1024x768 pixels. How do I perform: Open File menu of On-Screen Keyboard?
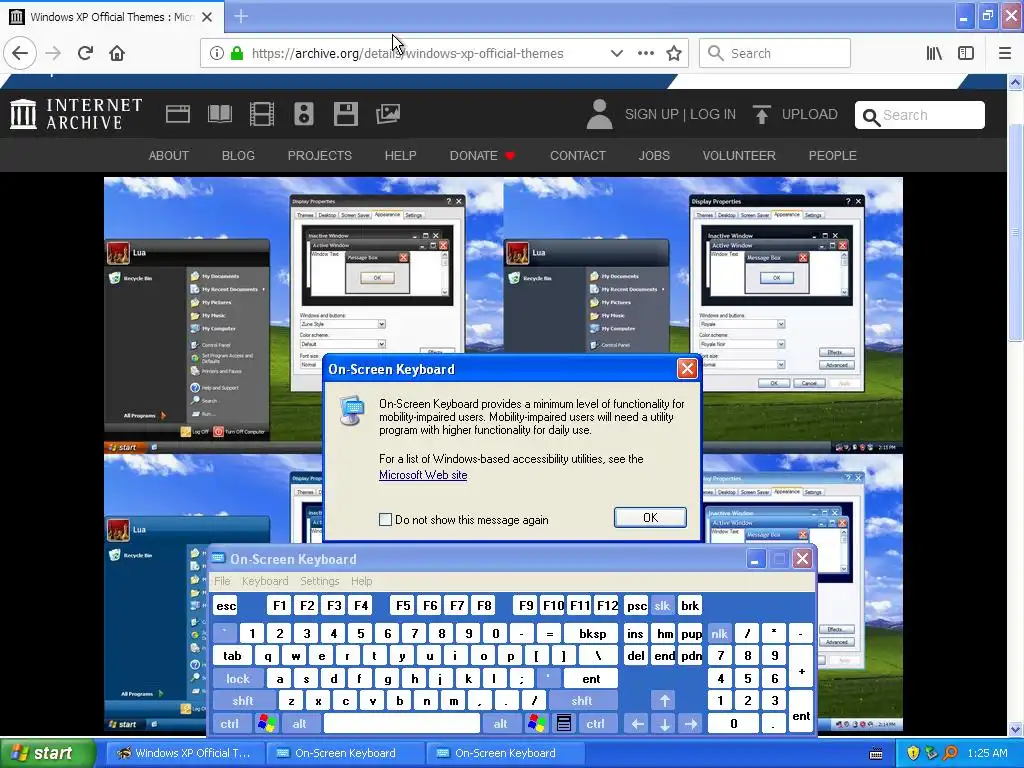pos(222,581)
